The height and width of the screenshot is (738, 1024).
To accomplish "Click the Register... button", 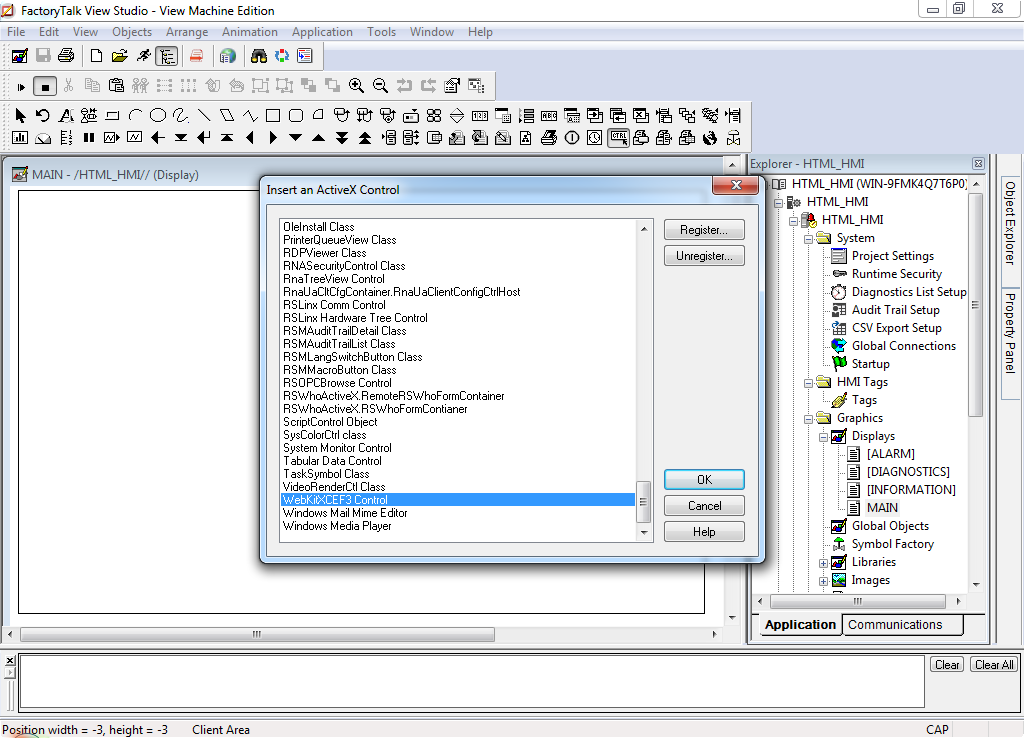I will pos(704,230).
